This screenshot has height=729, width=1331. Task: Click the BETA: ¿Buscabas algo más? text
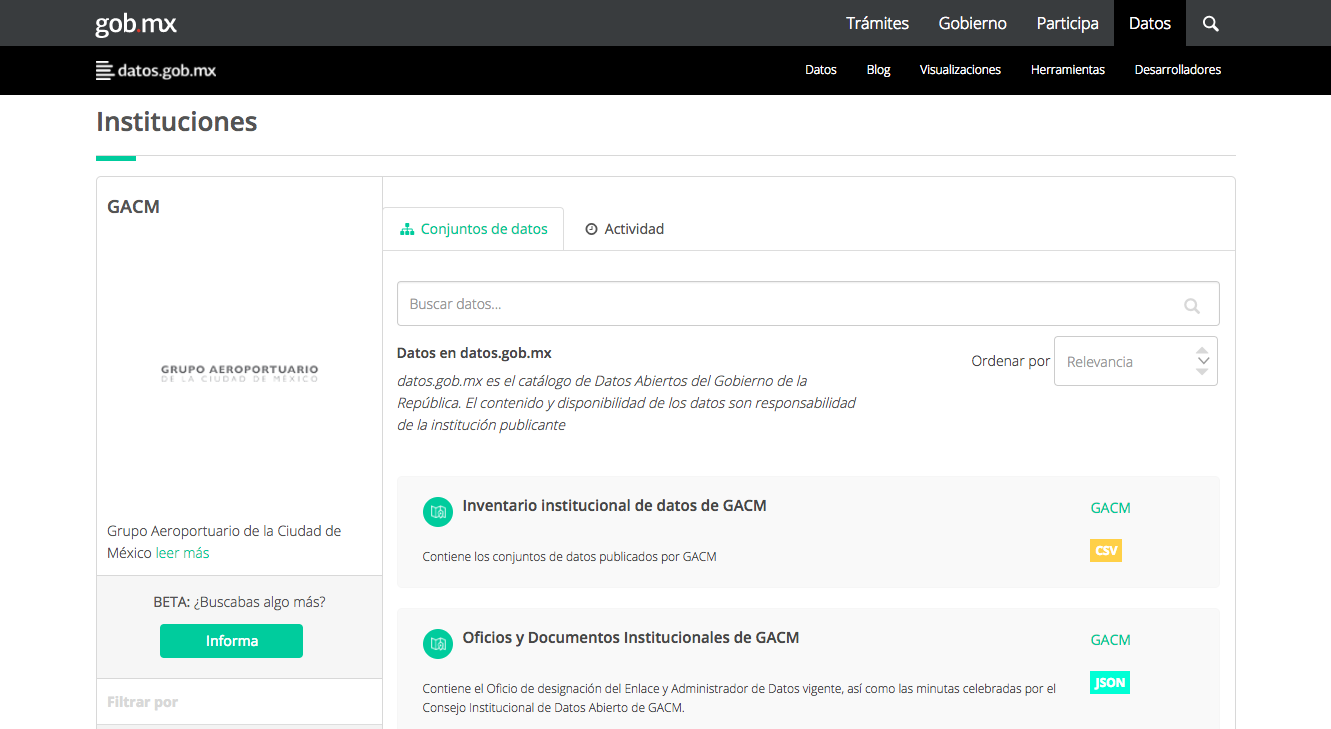click(239, 602)
